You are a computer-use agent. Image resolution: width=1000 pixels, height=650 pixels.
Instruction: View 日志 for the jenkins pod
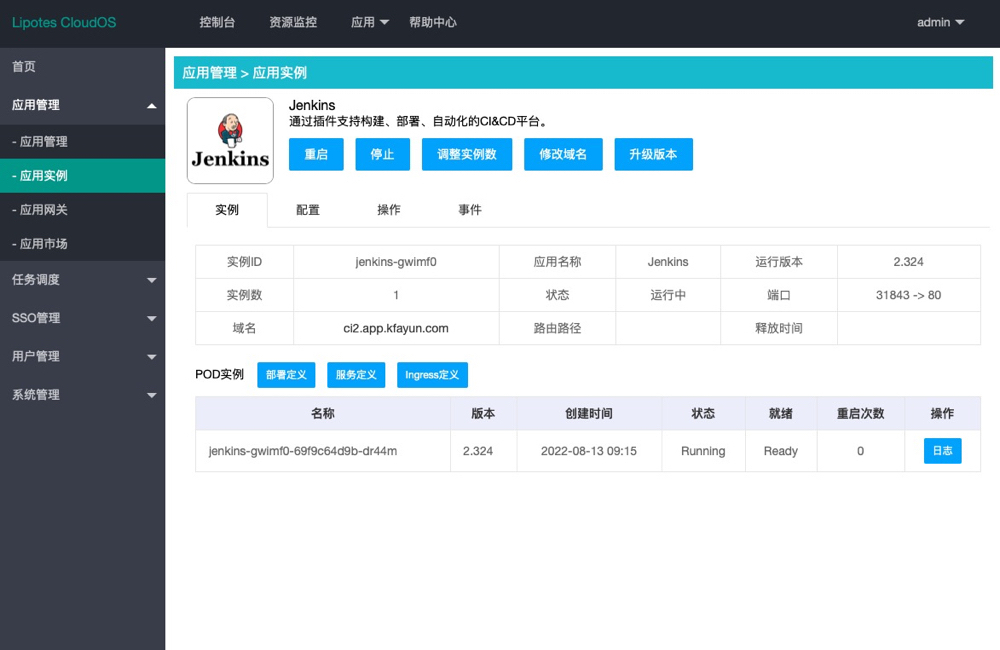(x=942, y=451)
